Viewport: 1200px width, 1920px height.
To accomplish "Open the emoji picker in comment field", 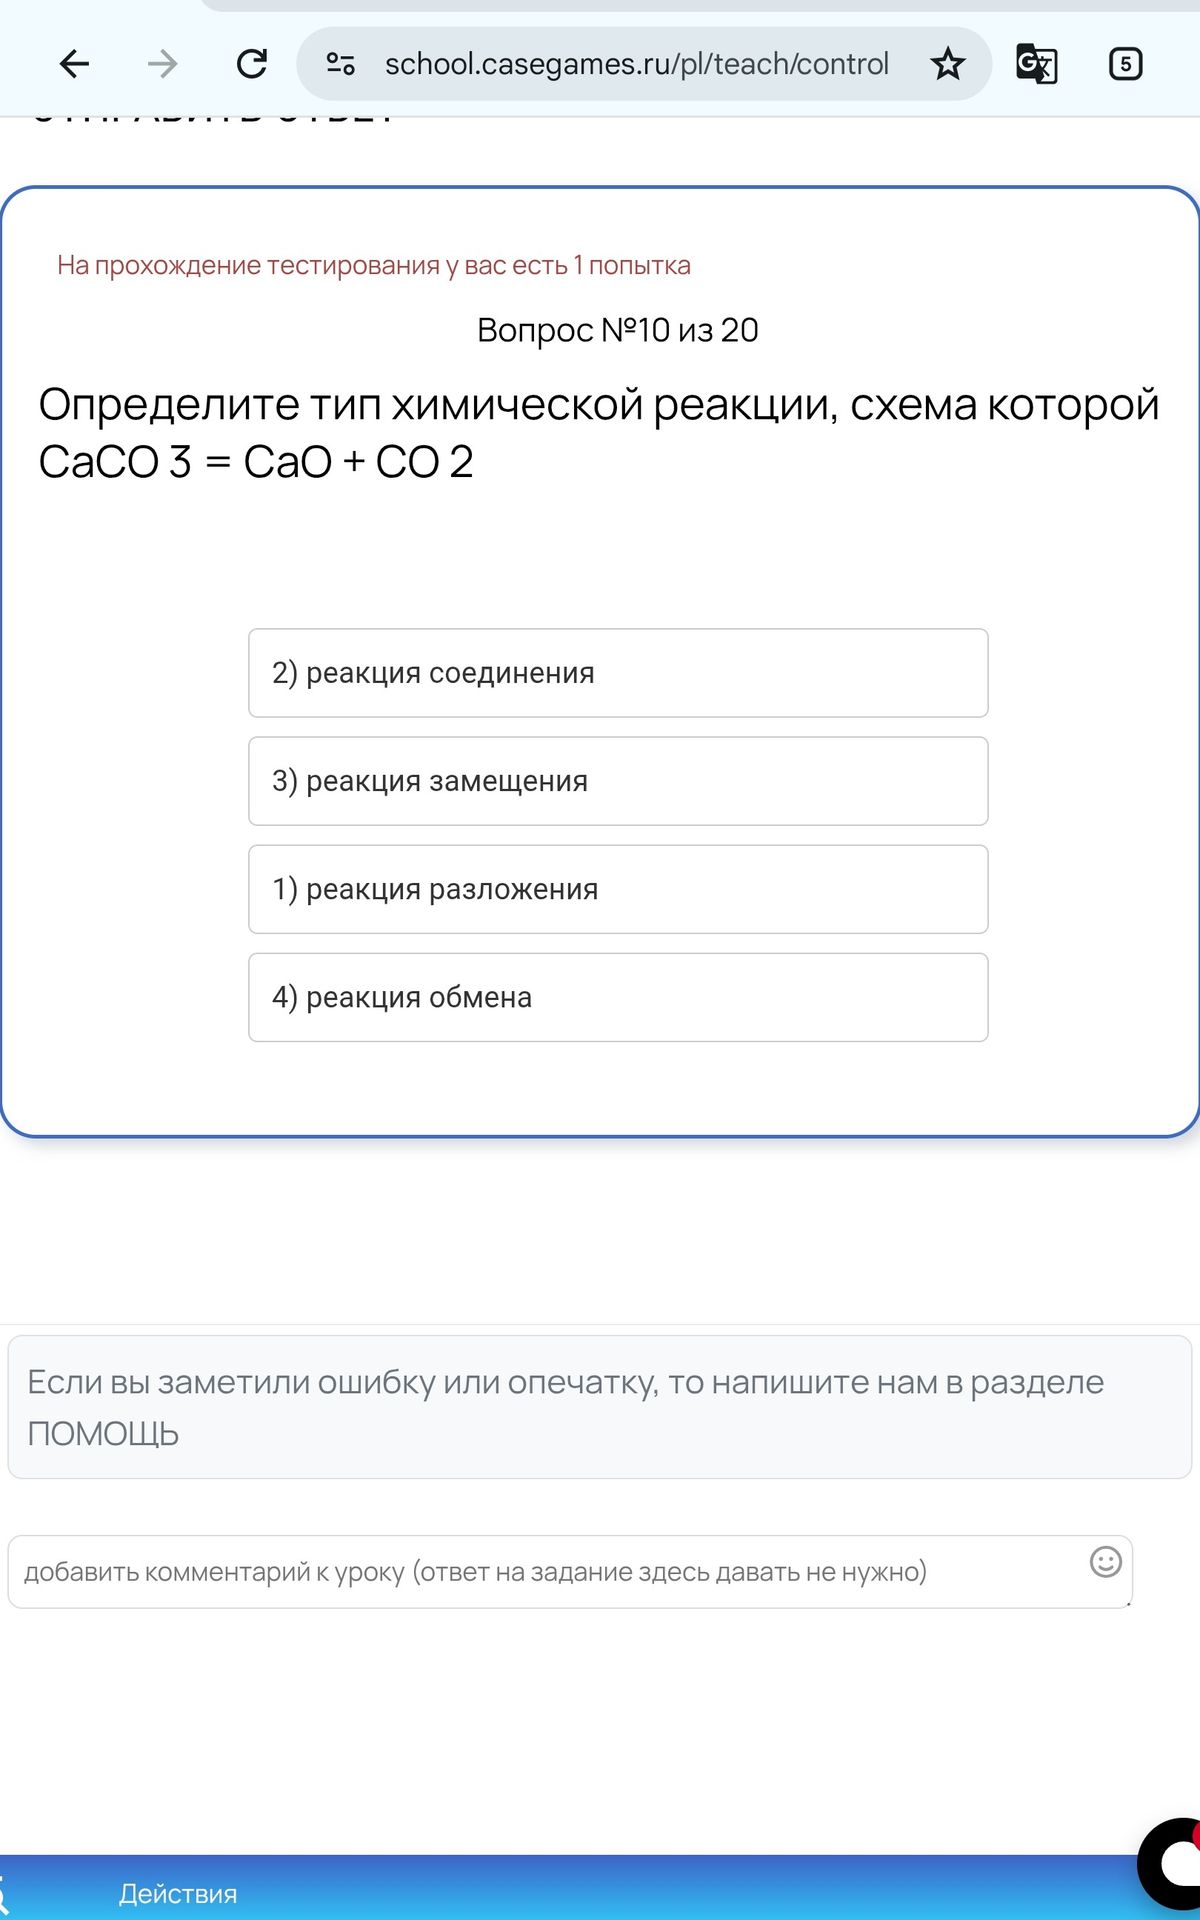I will (1105, 1562).
